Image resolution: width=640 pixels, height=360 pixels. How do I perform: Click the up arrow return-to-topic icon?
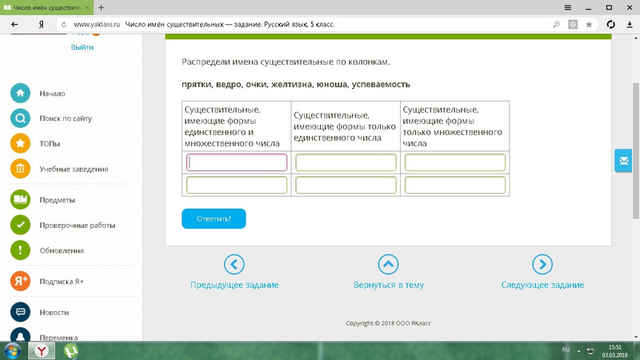[388, 264]
